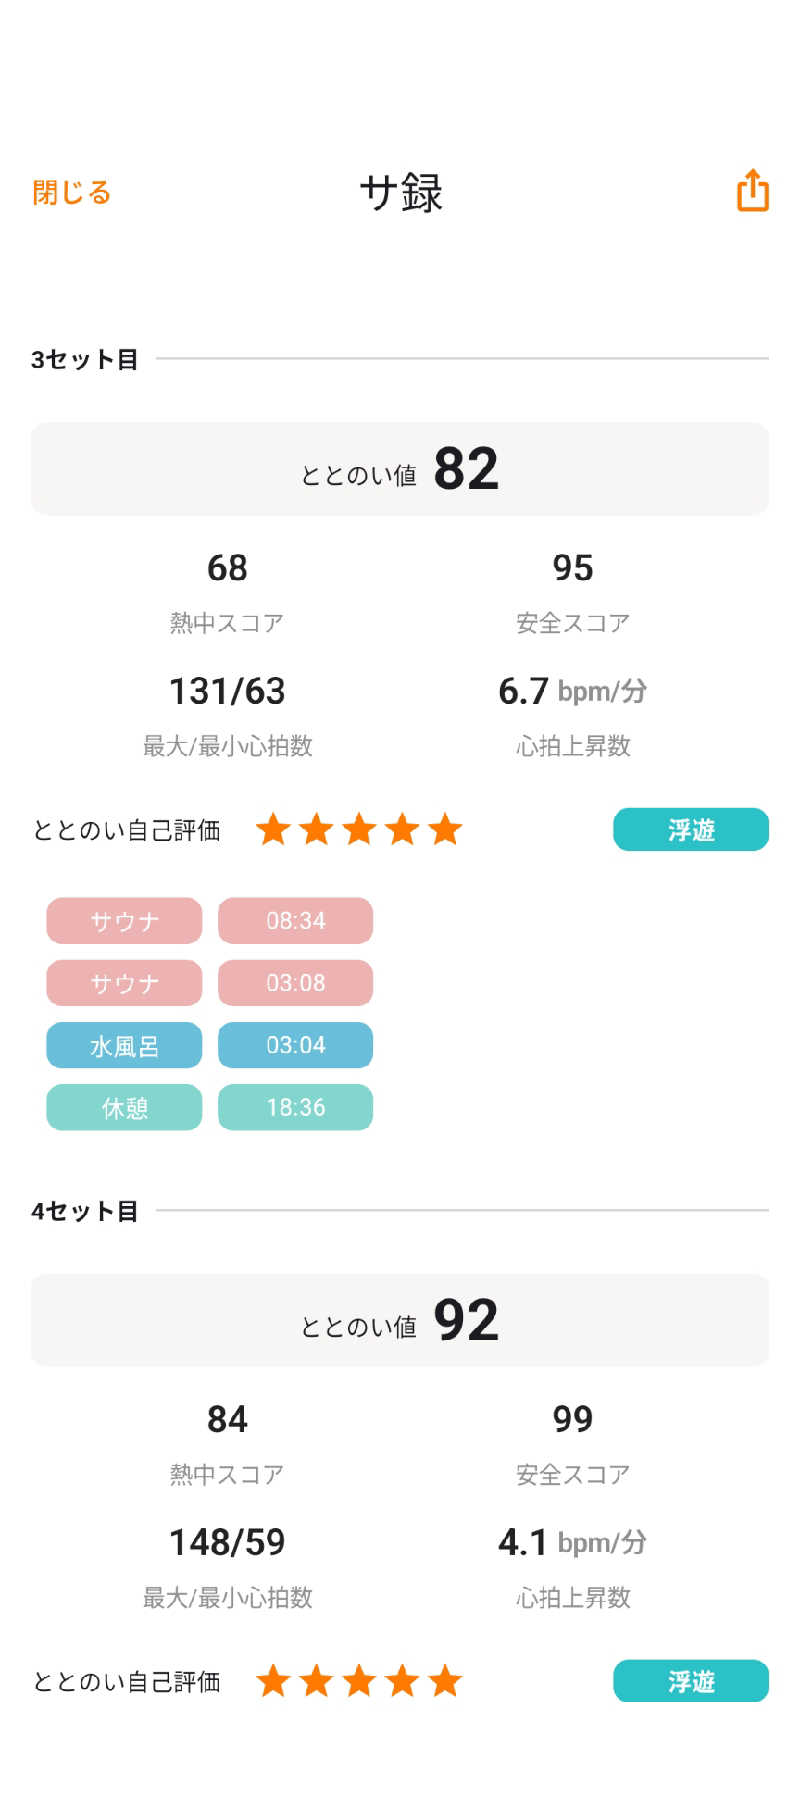Select the 08:34 sauna time chip
The image size is (800, 1795).
point(295,921)
